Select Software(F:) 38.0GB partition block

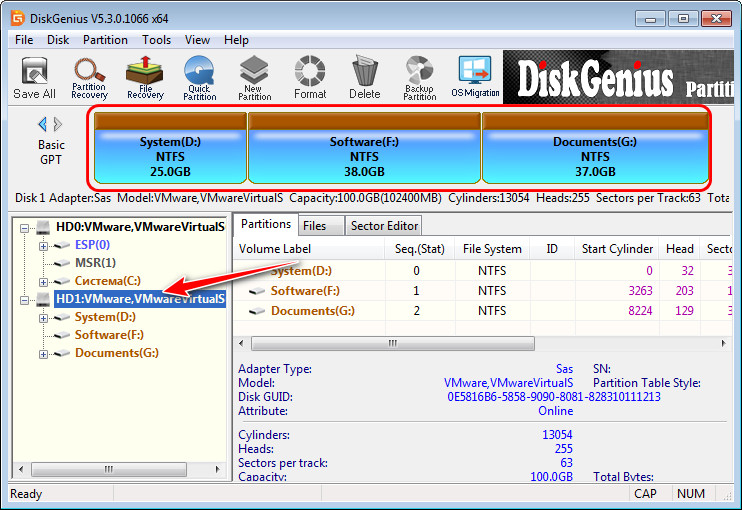coord(364,148)
